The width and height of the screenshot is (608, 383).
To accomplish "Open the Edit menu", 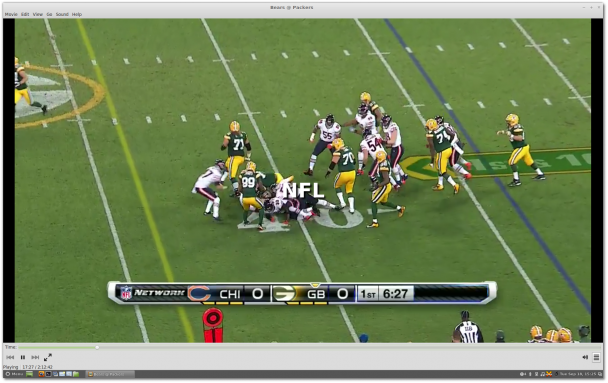I will [25, 14].
